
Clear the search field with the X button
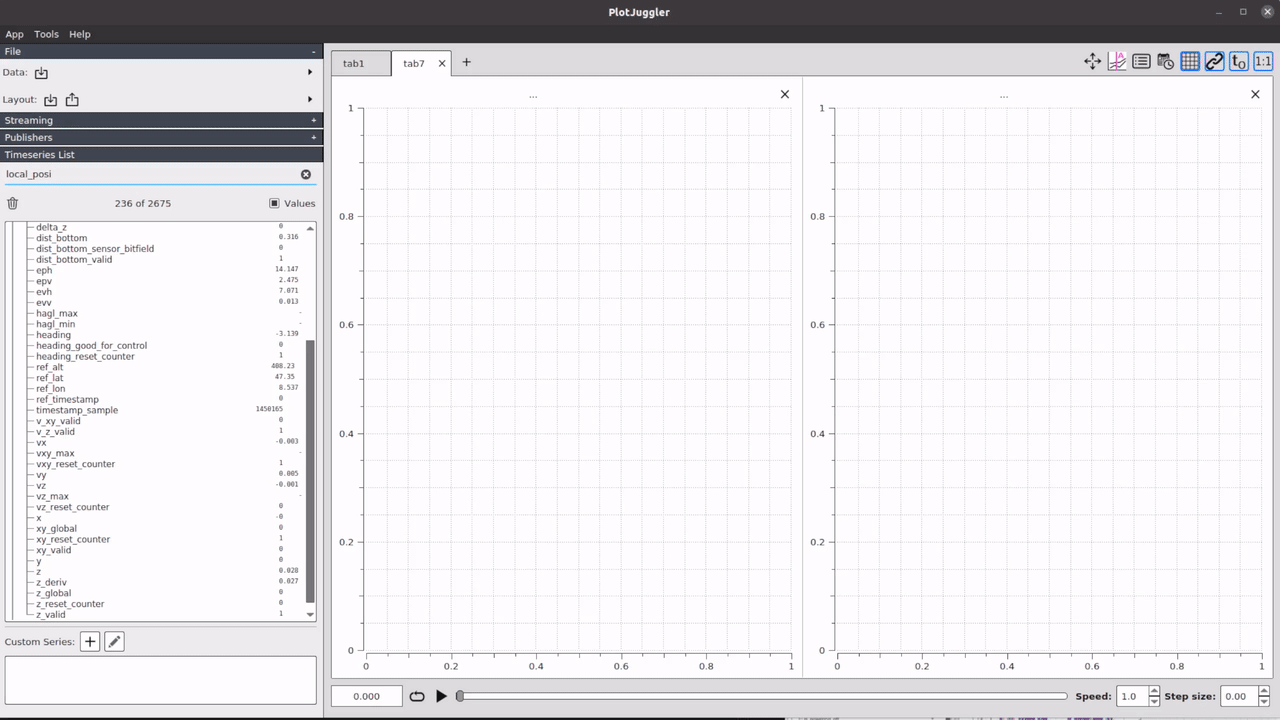pyautogui.click(x=306, y=173)
